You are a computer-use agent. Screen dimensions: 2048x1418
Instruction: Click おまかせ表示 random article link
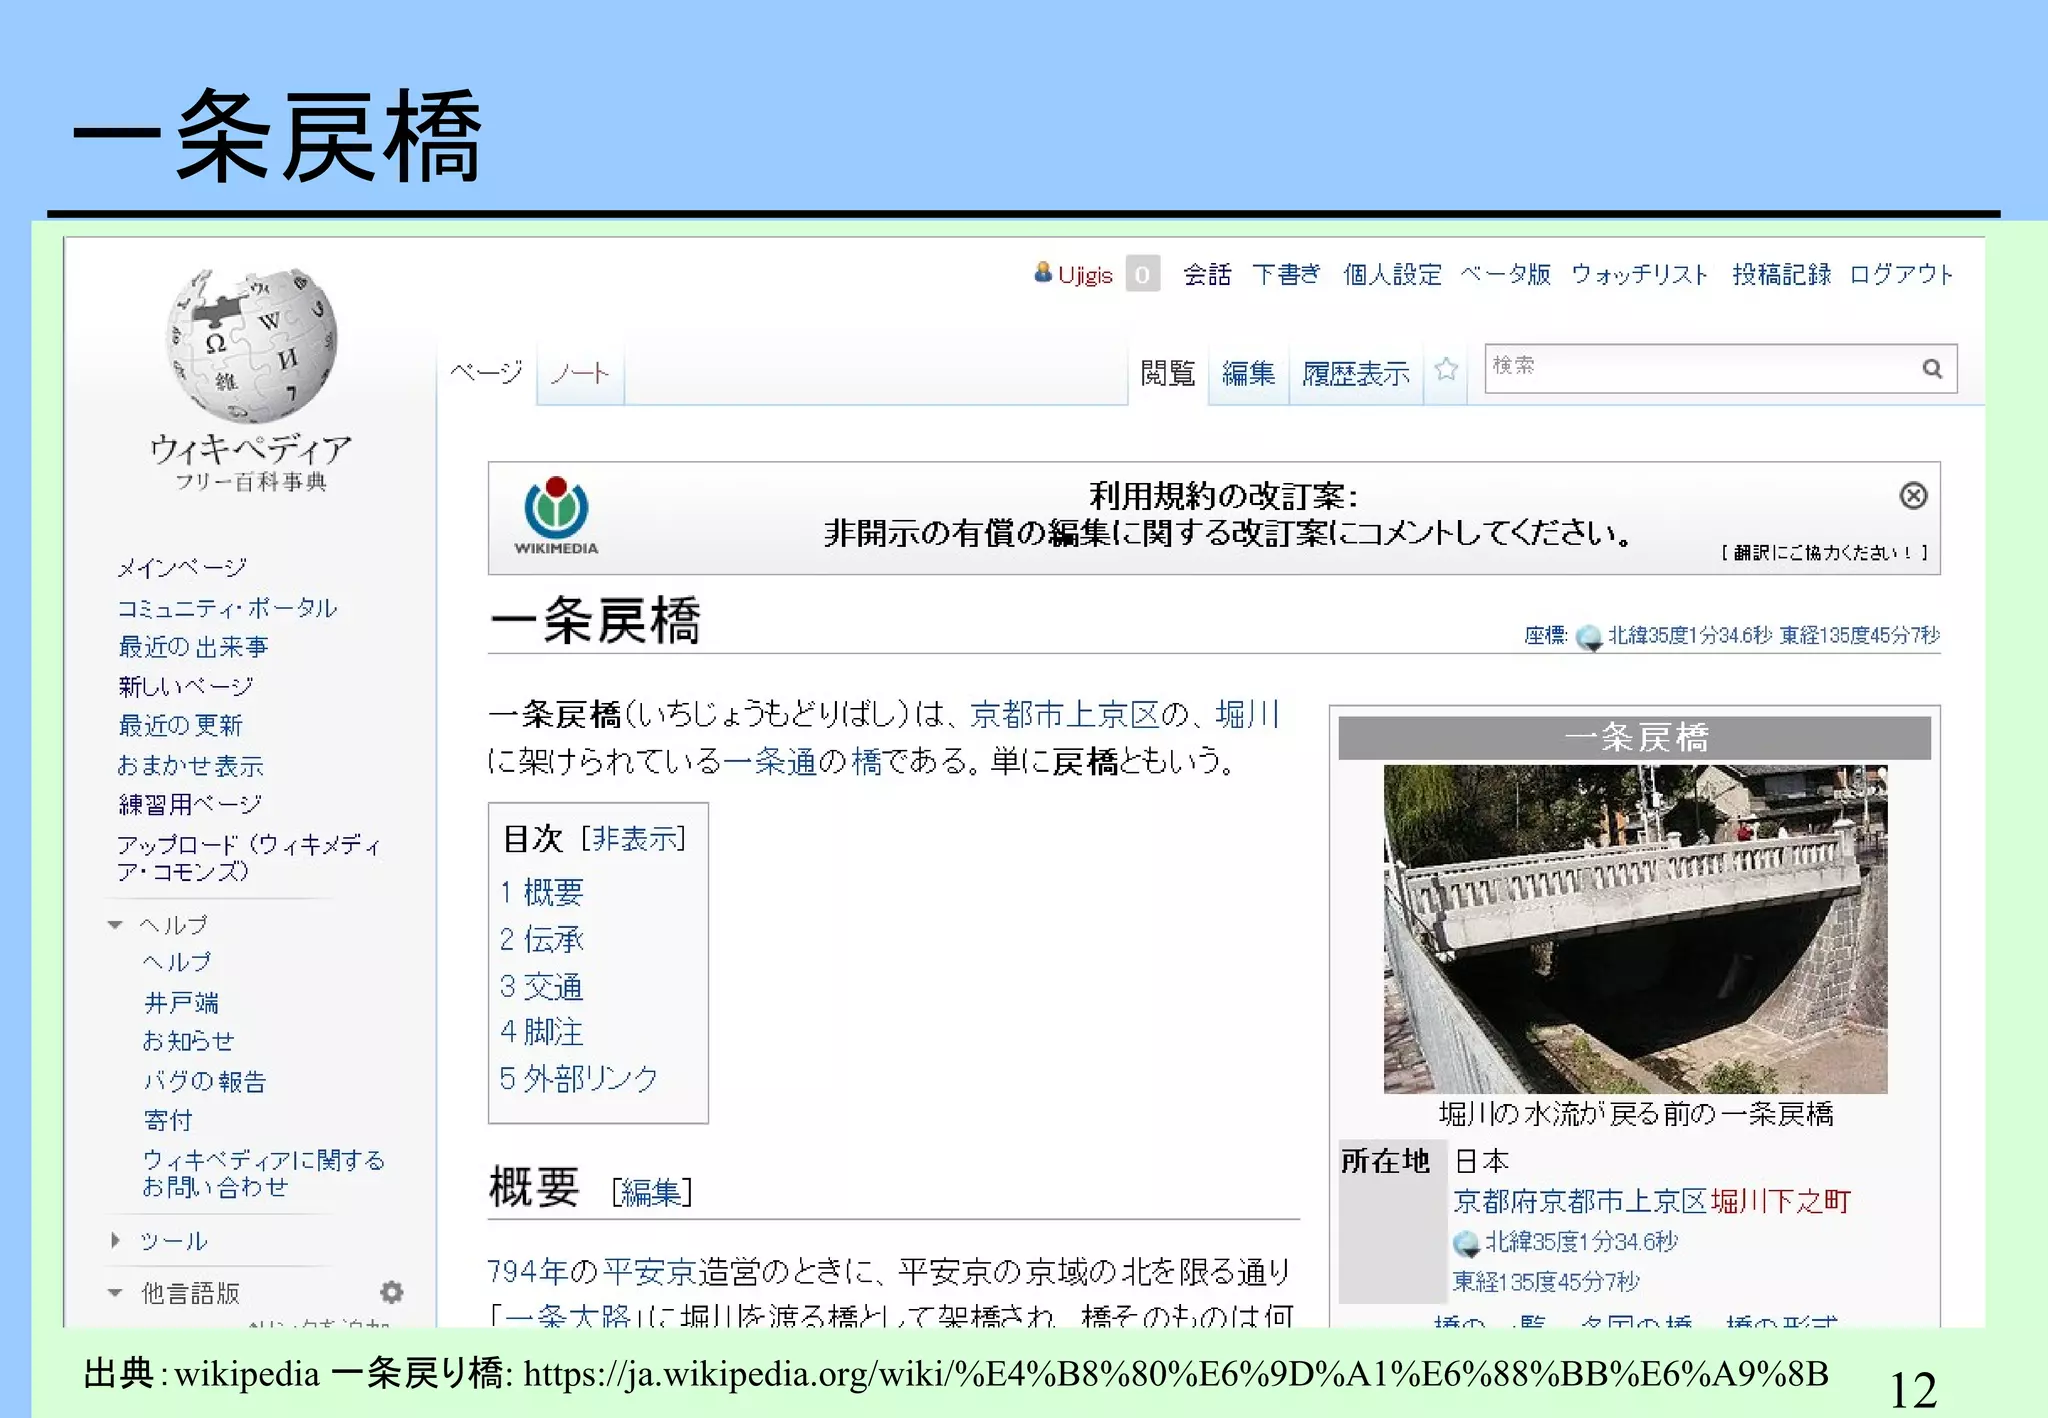[x=190, y=765]
